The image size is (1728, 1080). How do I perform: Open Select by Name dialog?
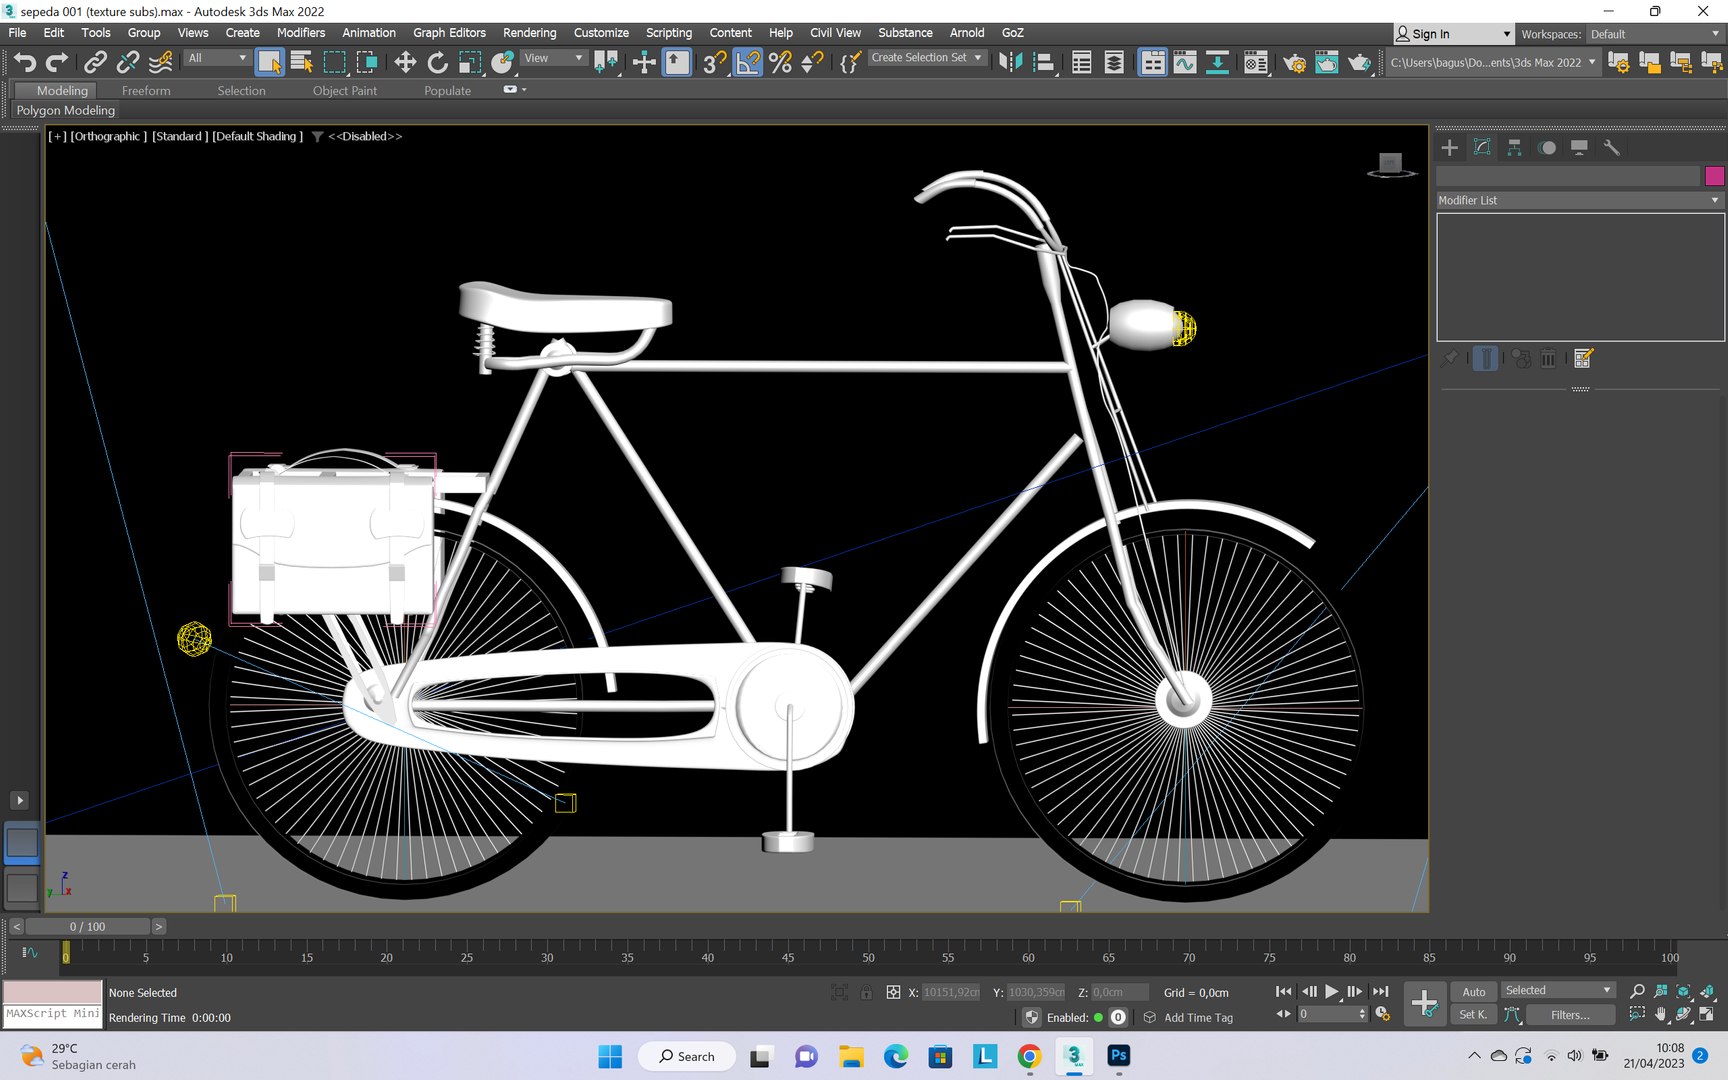coord(301,62)
